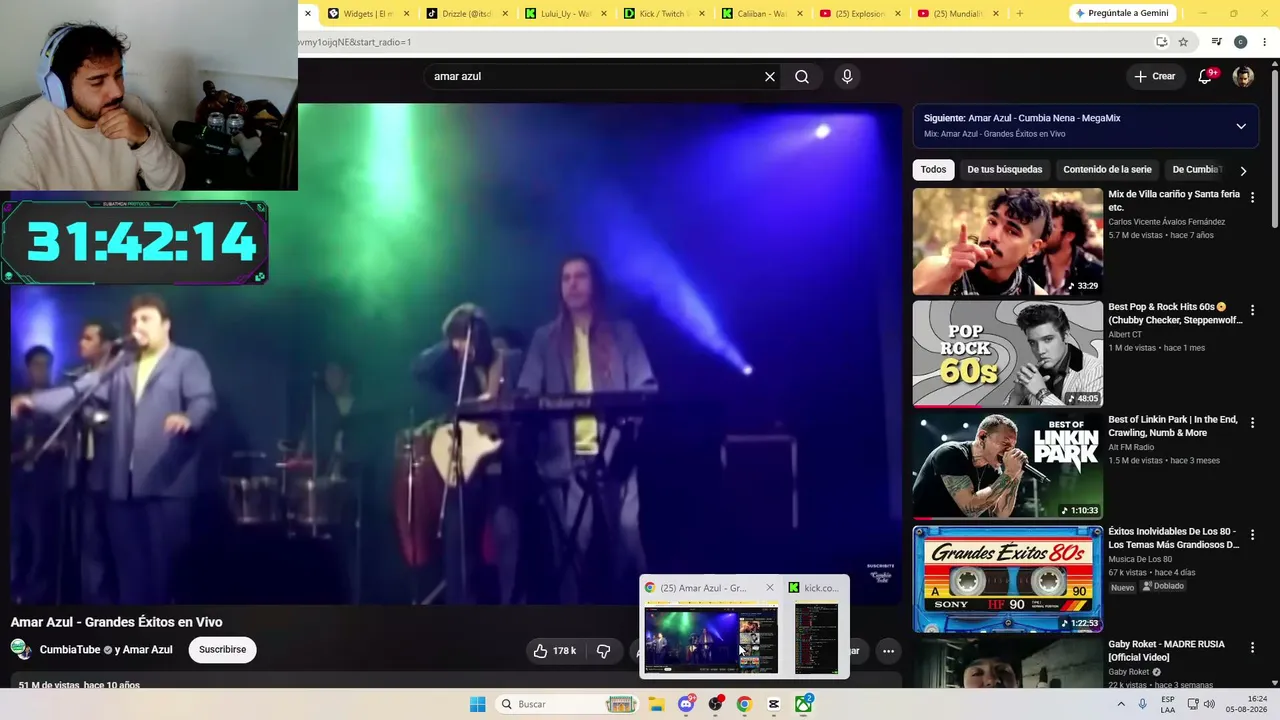
Task: Switch to the Drizzle TikTok tab
Action: 465,14
